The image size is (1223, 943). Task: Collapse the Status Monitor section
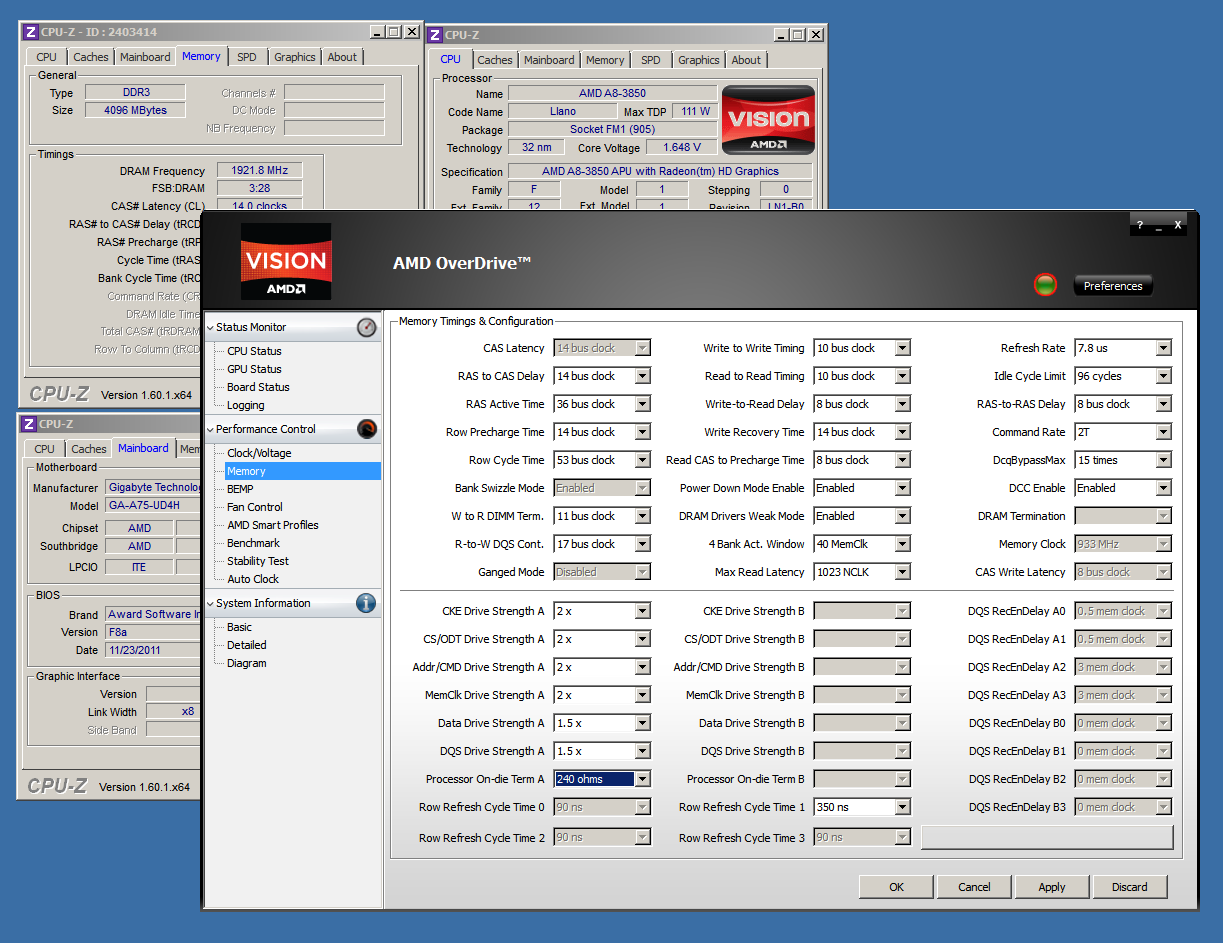210,327
